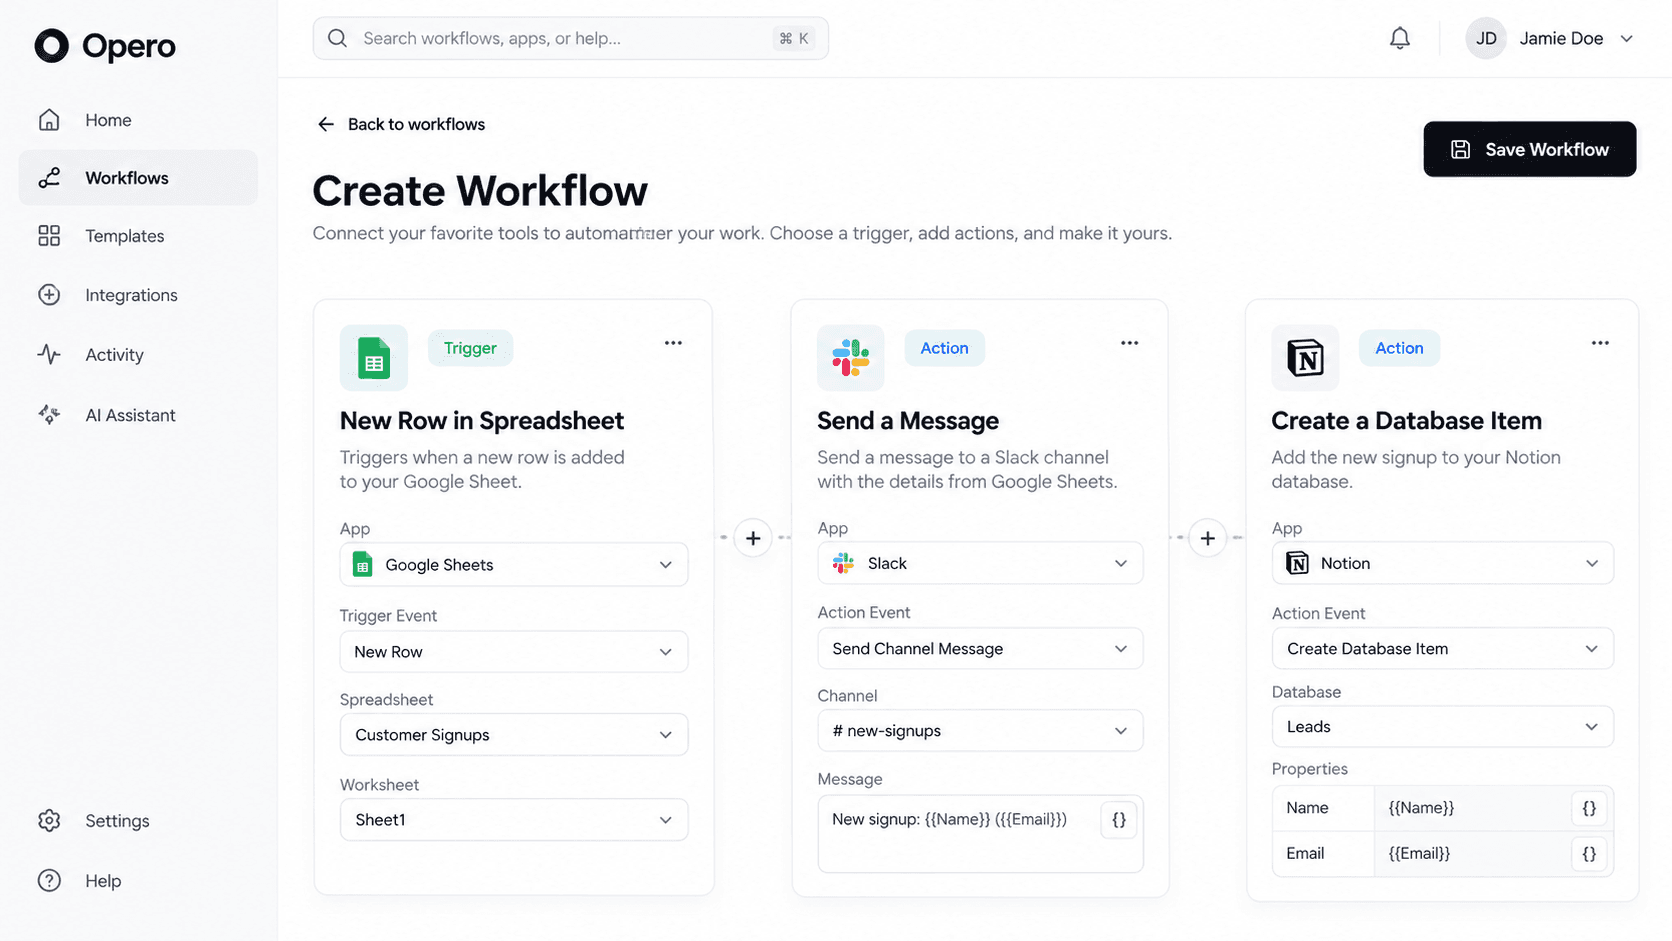Open the # new-signups channel dropdown
Screen dimensions: 1672x941
[x=980, y=731]
